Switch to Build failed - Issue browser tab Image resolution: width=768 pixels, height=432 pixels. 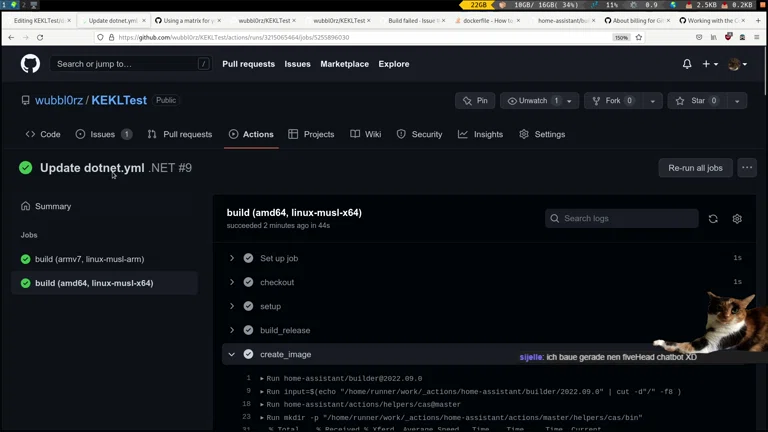click(413, 21)
